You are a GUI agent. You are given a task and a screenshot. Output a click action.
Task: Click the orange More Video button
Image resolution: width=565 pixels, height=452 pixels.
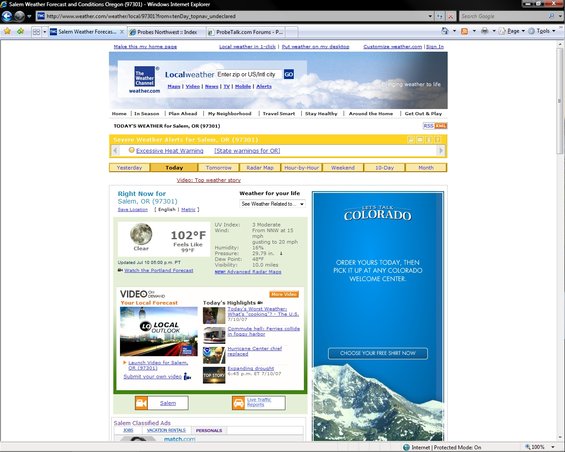pyautogui.click(x=284, y=294)
